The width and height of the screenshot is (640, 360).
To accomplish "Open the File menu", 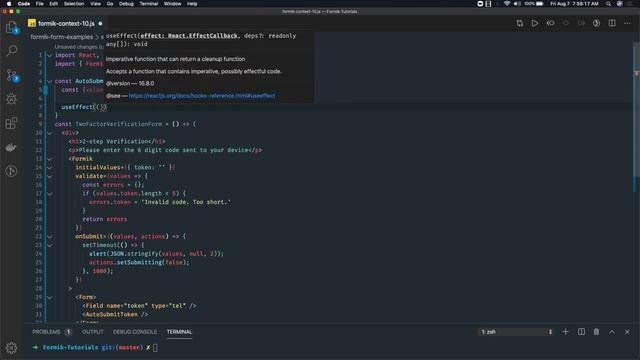I will (x=40, y=4).
